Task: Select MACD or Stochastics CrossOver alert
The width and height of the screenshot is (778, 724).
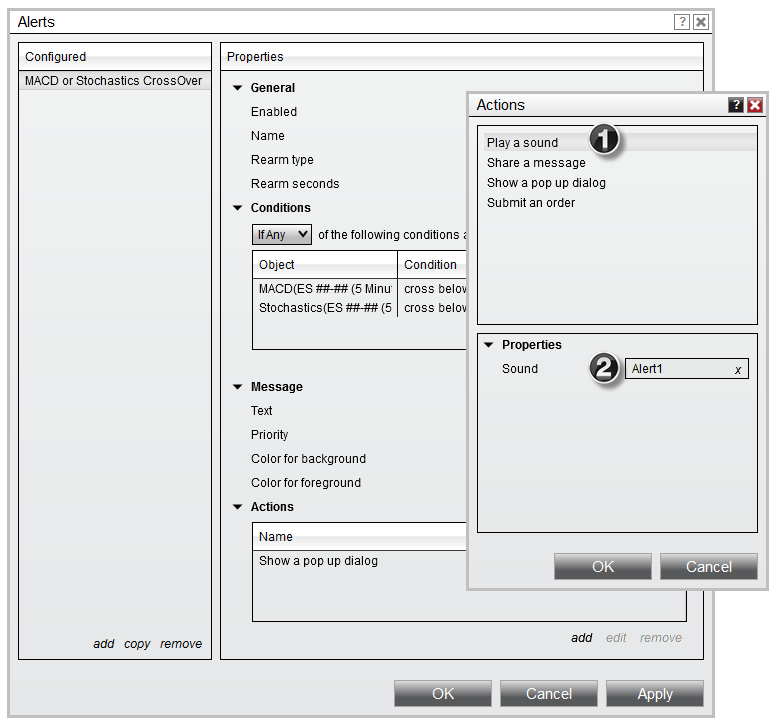Action: (x=114, y=81)
